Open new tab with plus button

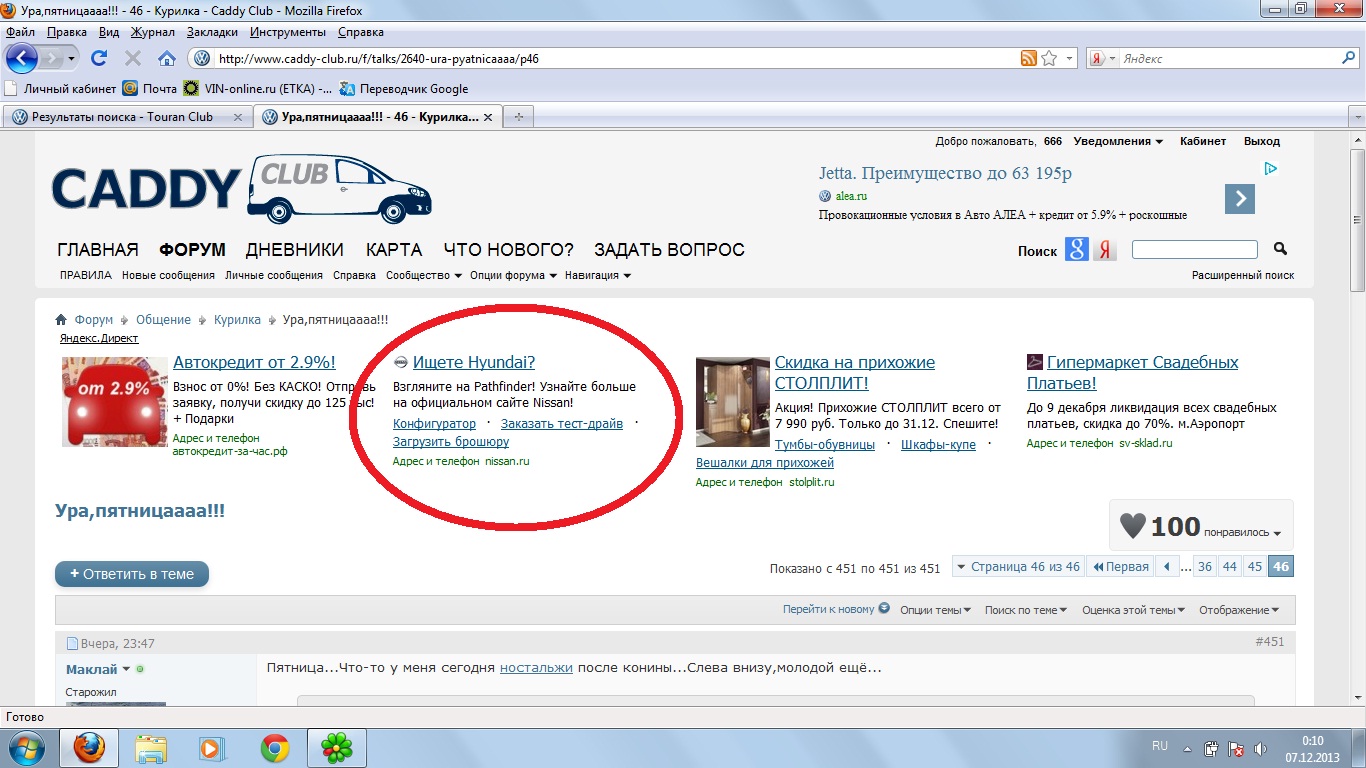pyautogui.click(x=518, y=117)
